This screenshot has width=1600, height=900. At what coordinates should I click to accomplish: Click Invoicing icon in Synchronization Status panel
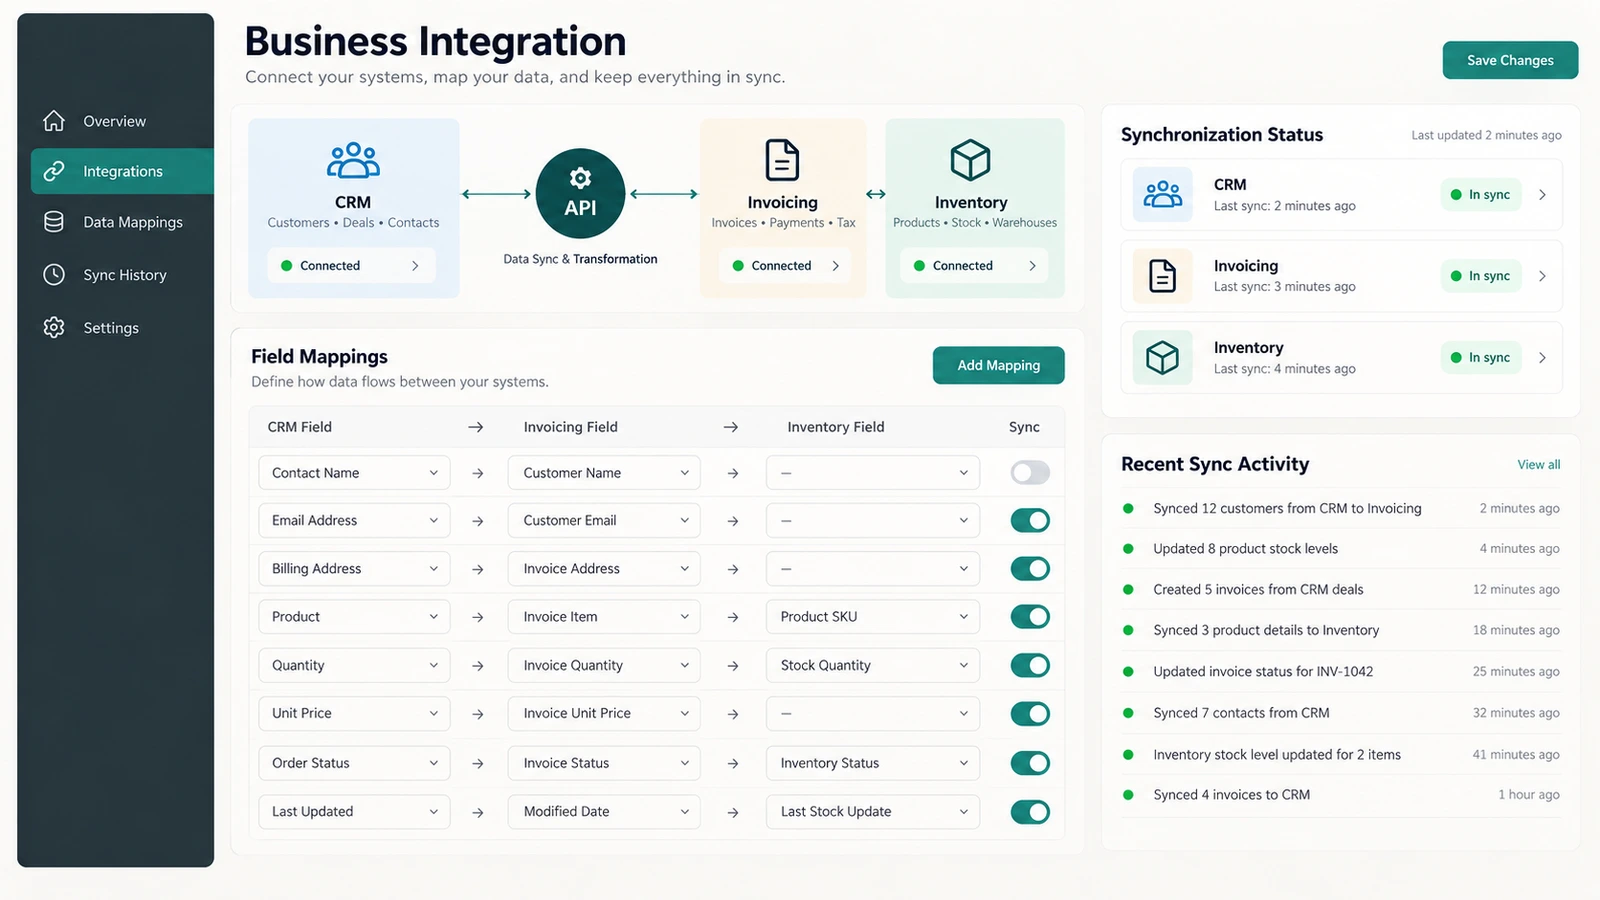[1162, 276]
